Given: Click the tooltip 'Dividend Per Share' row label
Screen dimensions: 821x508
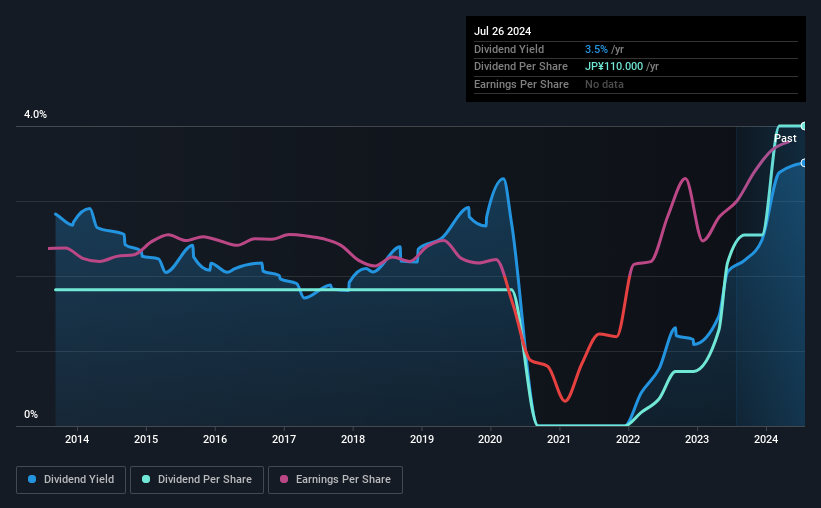Looking at the screenshot, I should 521,67.
